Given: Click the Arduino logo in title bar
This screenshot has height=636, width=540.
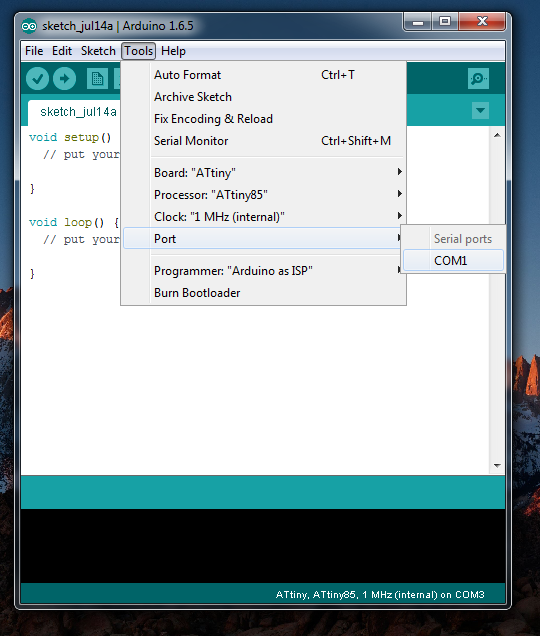Looking at the screenshot, I should pyautogui.click(x=29, y=26).
